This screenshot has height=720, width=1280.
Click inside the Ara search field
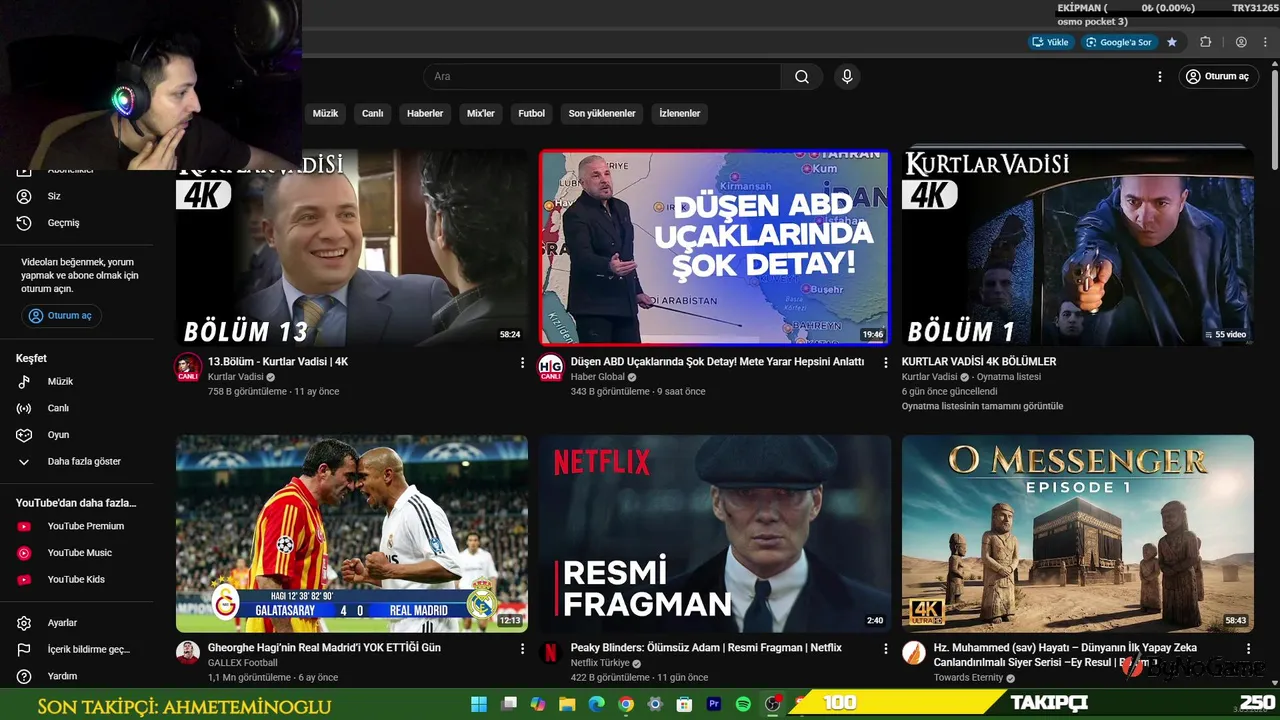pos(603,77)
